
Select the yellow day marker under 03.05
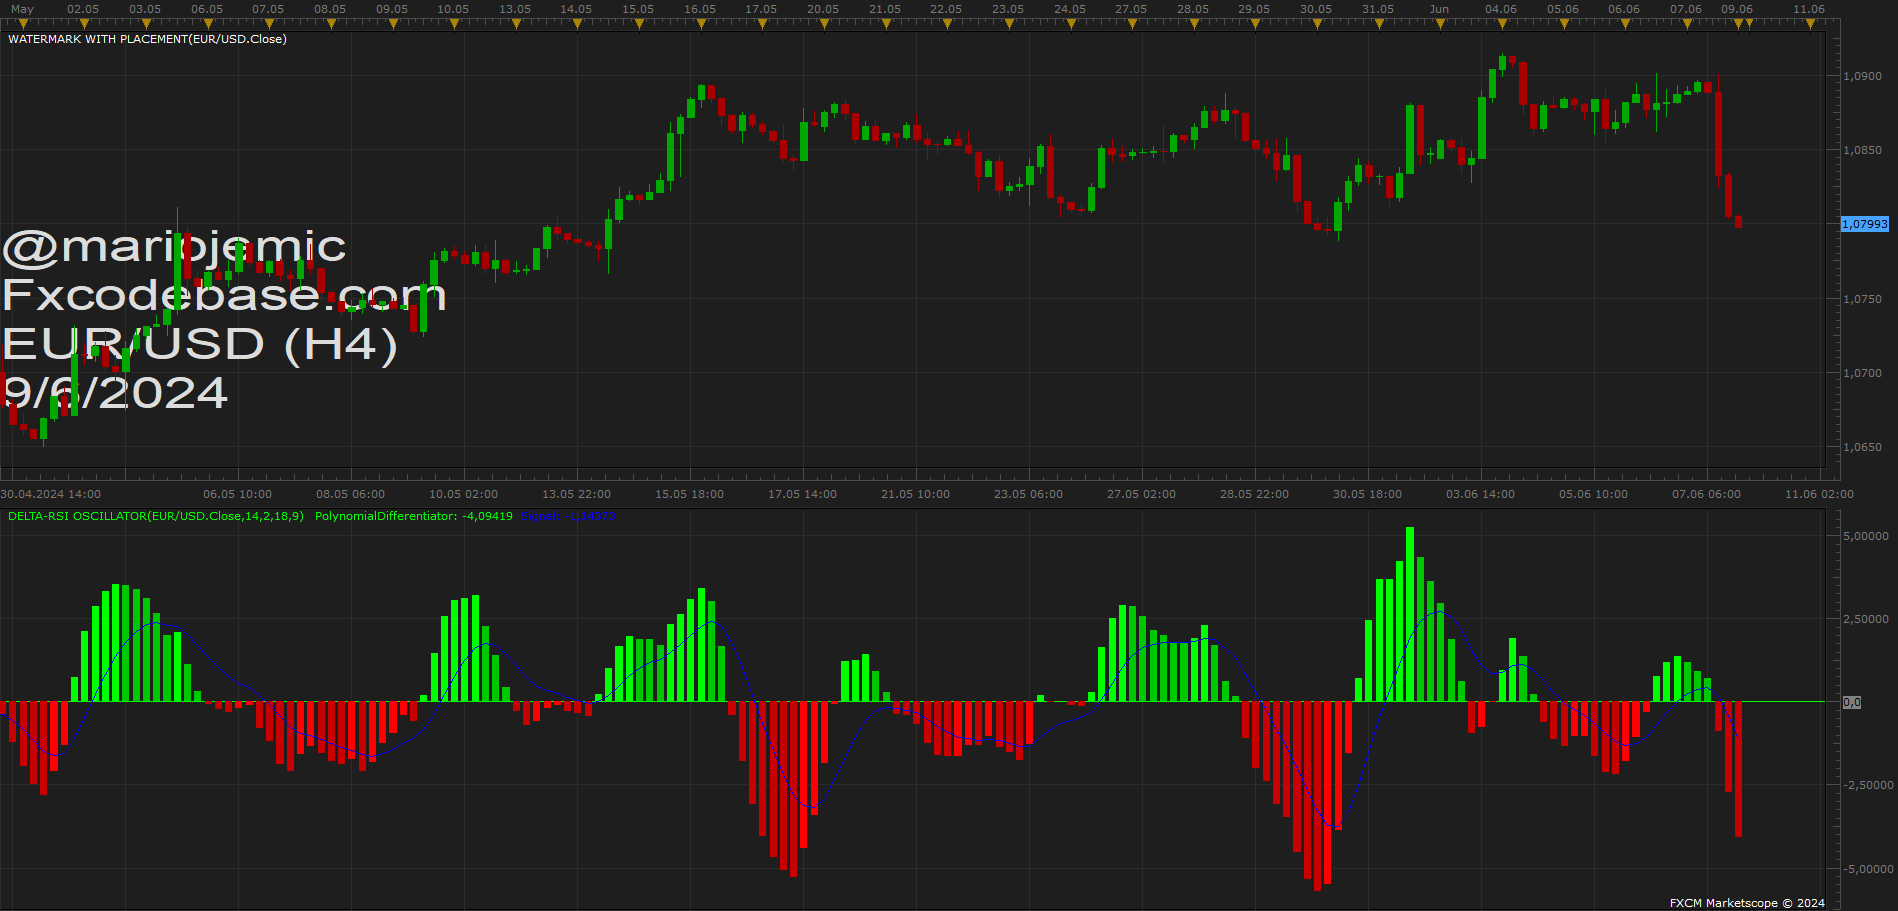145,24
